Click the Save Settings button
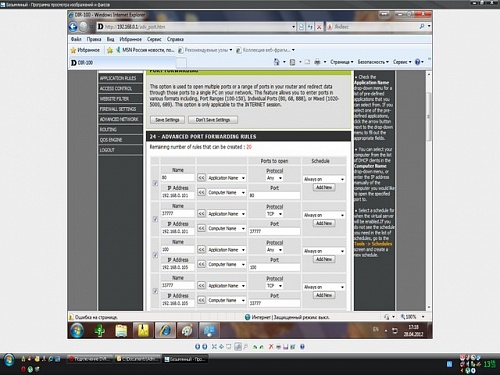Viewport: 500px width, 375px height. (x=167, y=120)
